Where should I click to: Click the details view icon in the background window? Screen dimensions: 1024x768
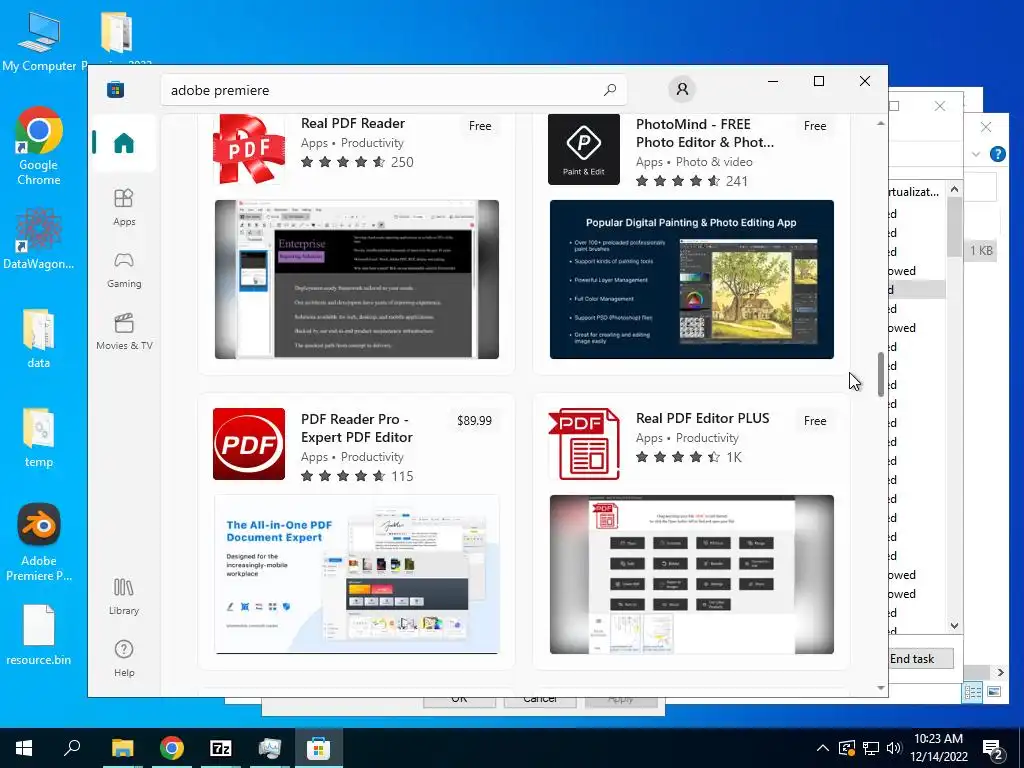[x=972, y=692]
